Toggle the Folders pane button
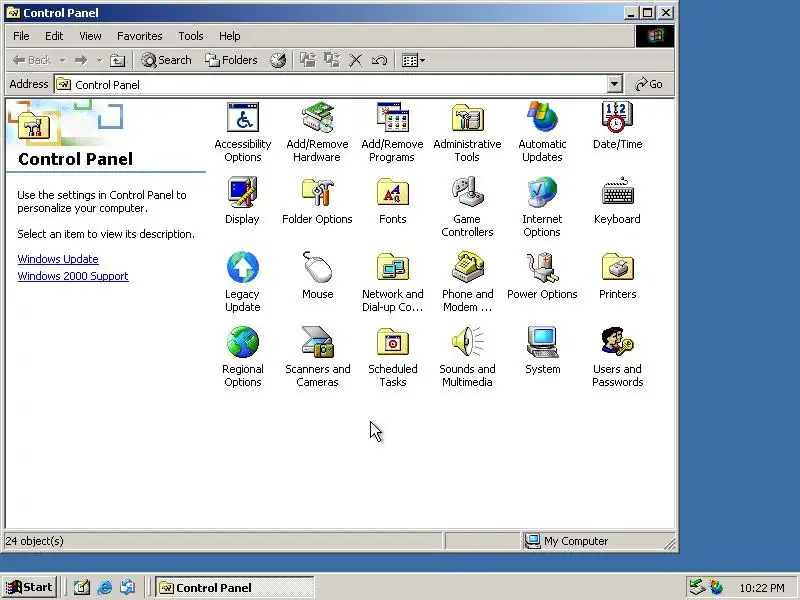Viewport: 800px width, 600px height. (x=231, y=60)
